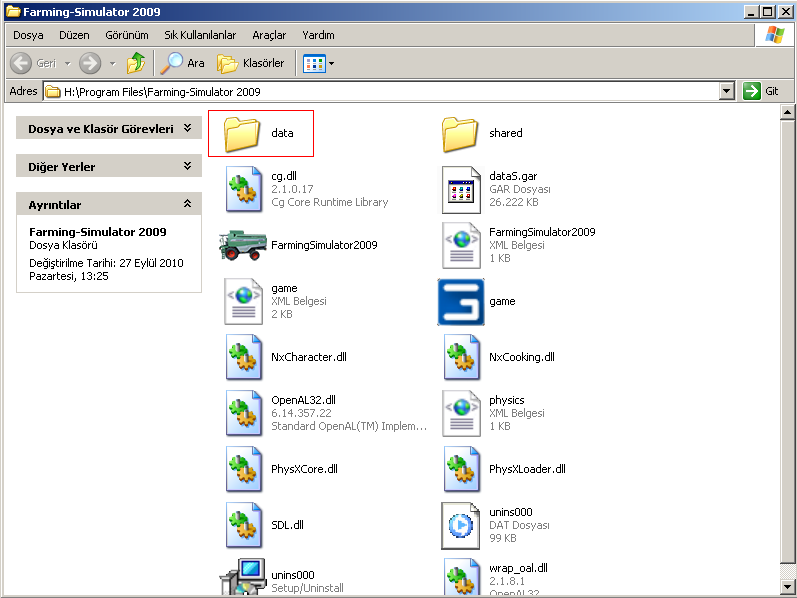Open the FarmingSimulator2009 harvester application icon
797x598 pixels.
pyautogui.click(x=243, y=245)
